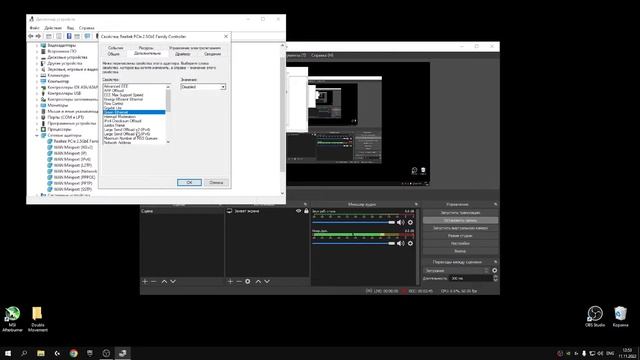Viewport: 640px width, 360px height.
Task: Move scene down with arrow icon
Action: coord(173,282)
